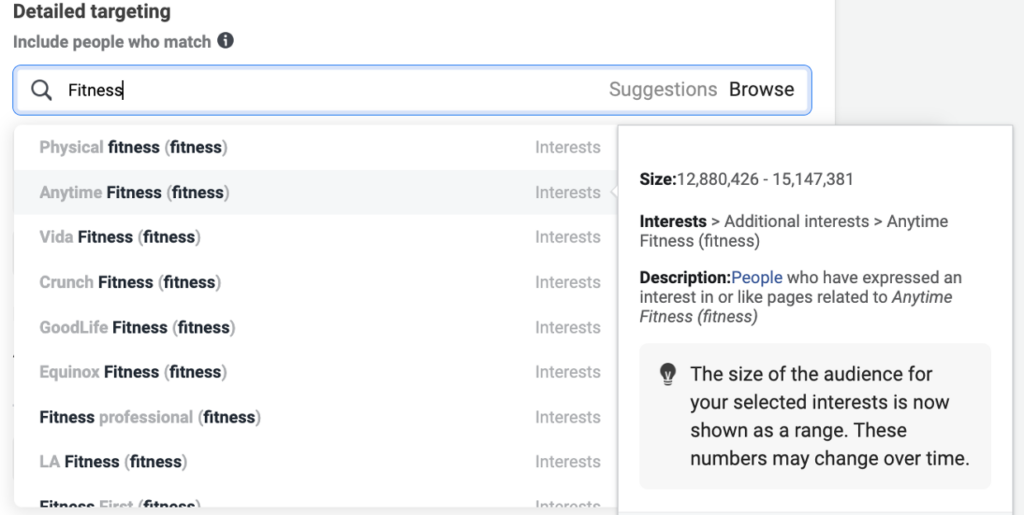Select Physical fitness (fitness) interest
The height and width of the screenshot is (515, 1024).
315,148
